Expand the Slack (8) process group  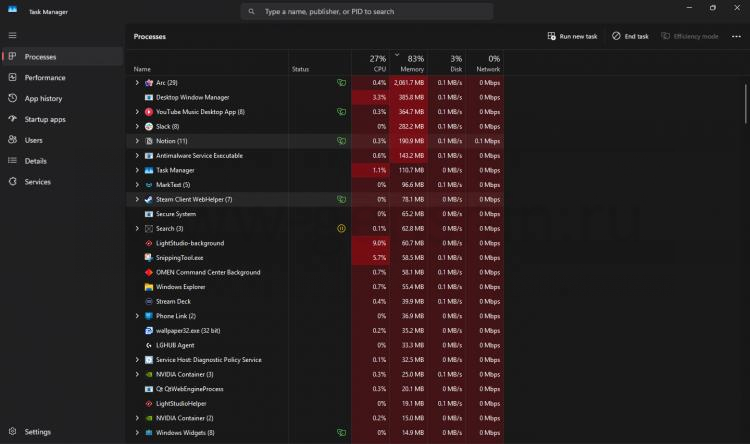[x=137, y=126]
